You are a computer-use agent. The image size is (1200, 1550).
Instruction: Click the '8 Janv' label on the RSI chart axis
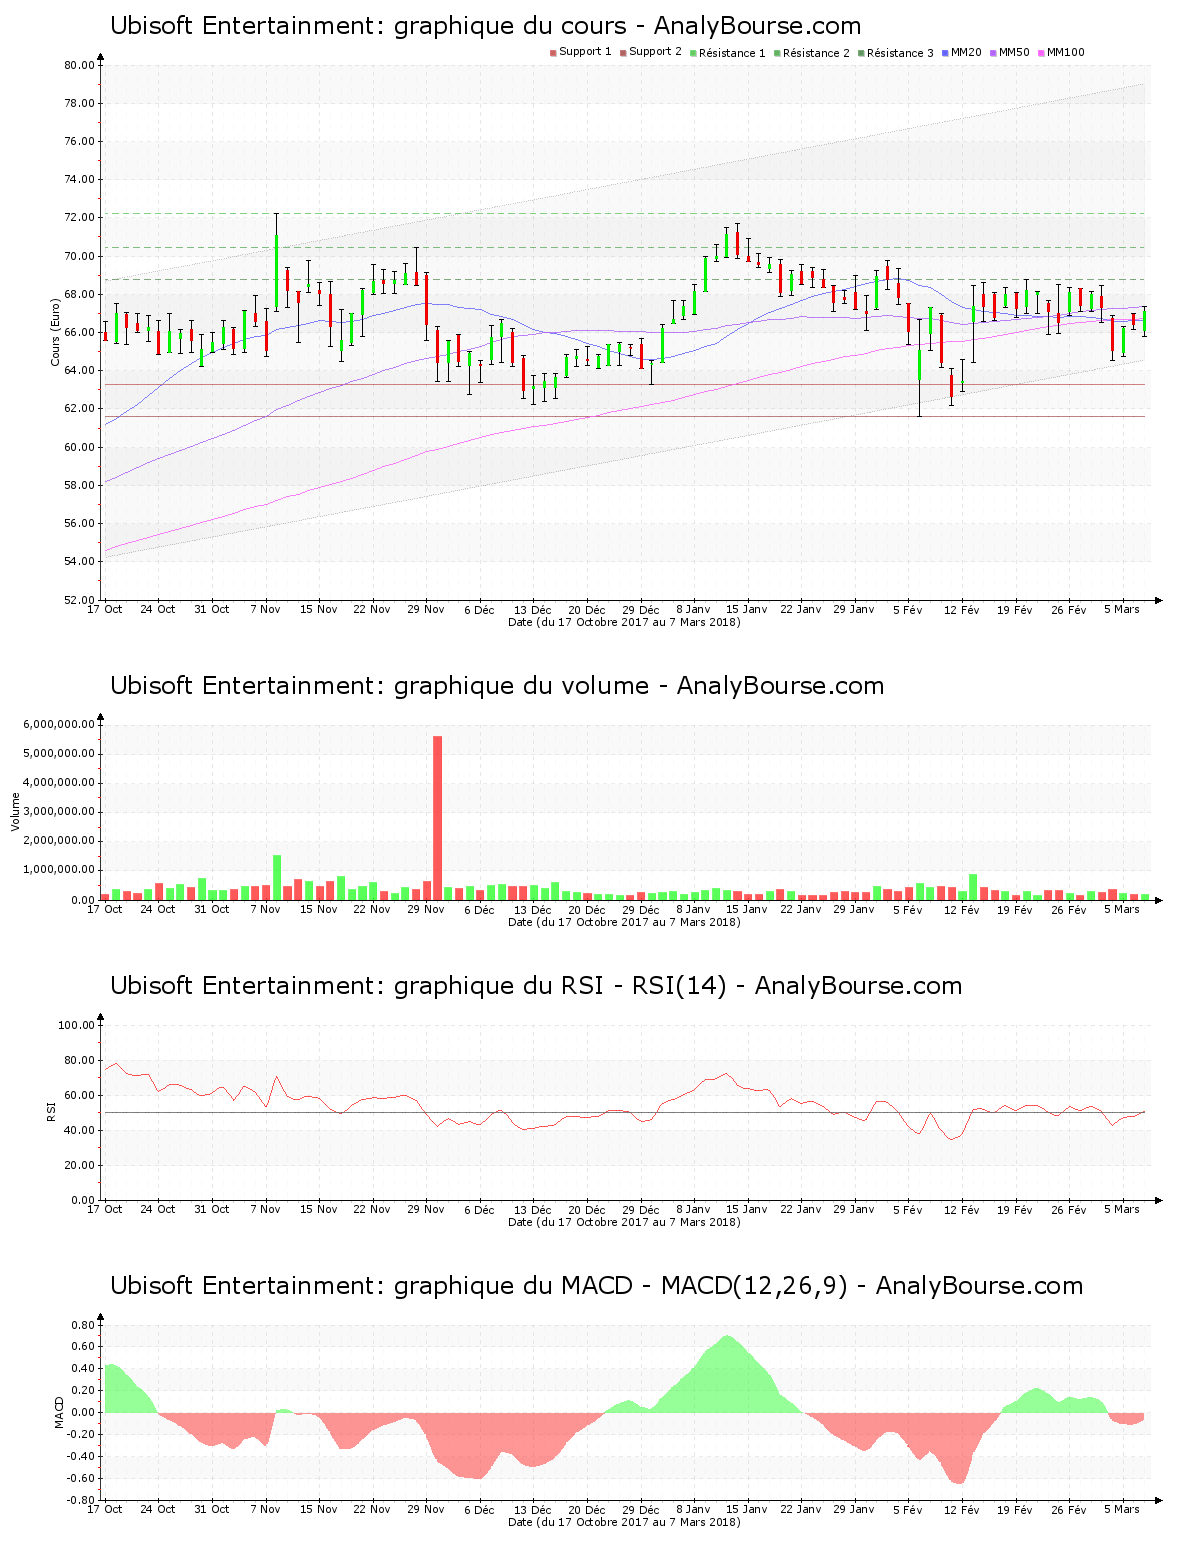click(x=693, y=1209)
